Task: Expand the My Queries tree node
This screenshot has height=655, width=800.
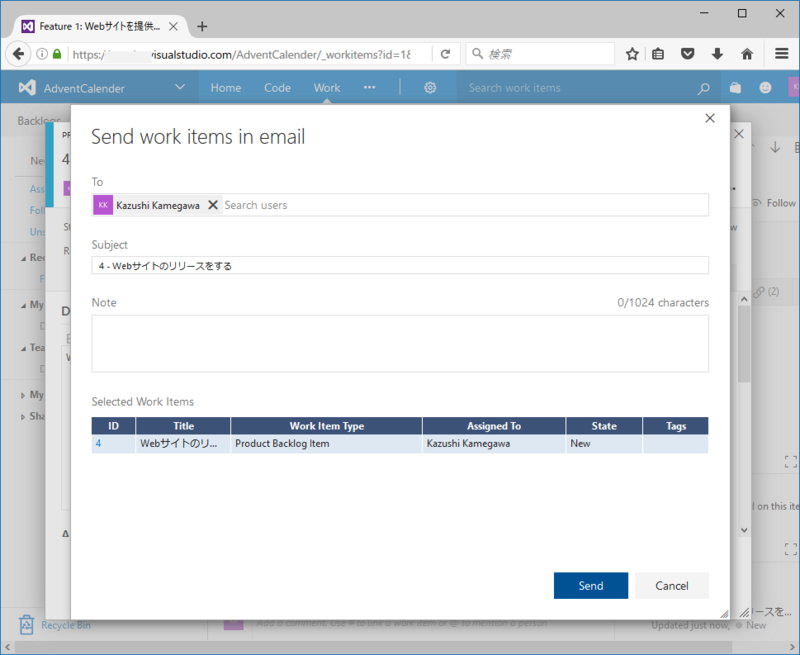Action: 23,395
